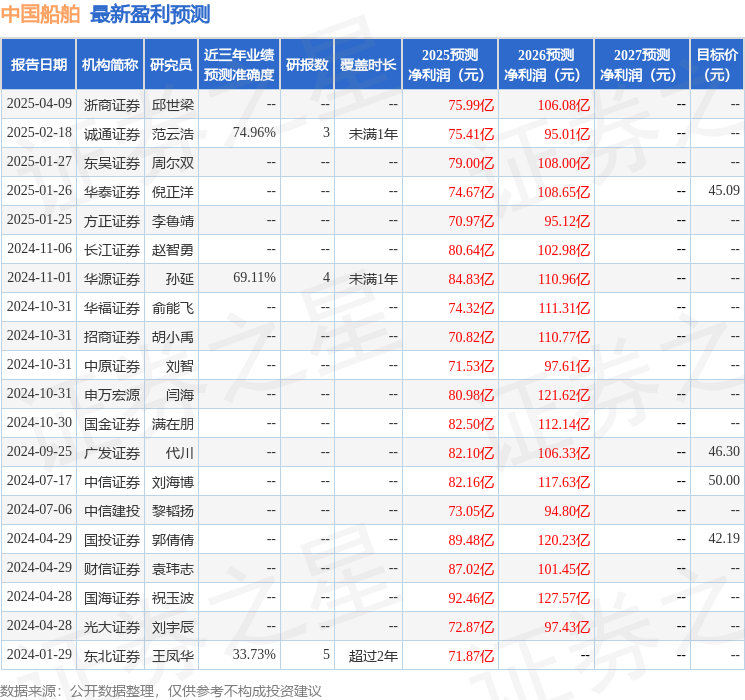The width and height of the screenshot is (745, 700).
Task: Click the 80.64亿 profit value
Action: 471,250
